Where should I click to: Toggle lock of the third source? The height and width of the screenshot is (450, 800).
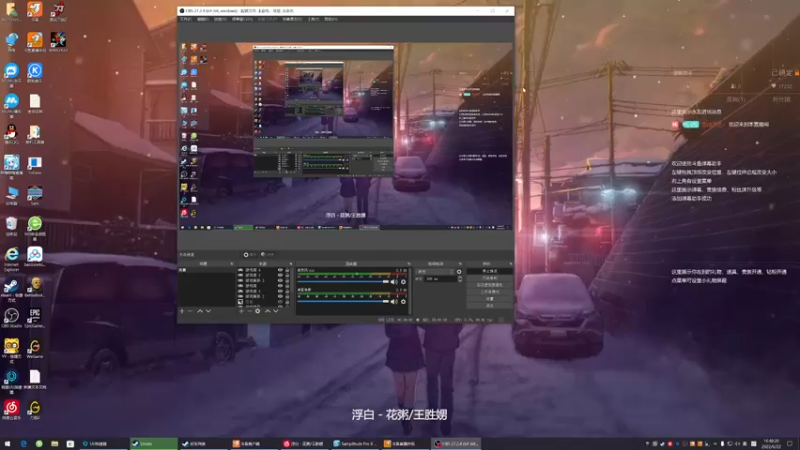[x=287, y=281]
